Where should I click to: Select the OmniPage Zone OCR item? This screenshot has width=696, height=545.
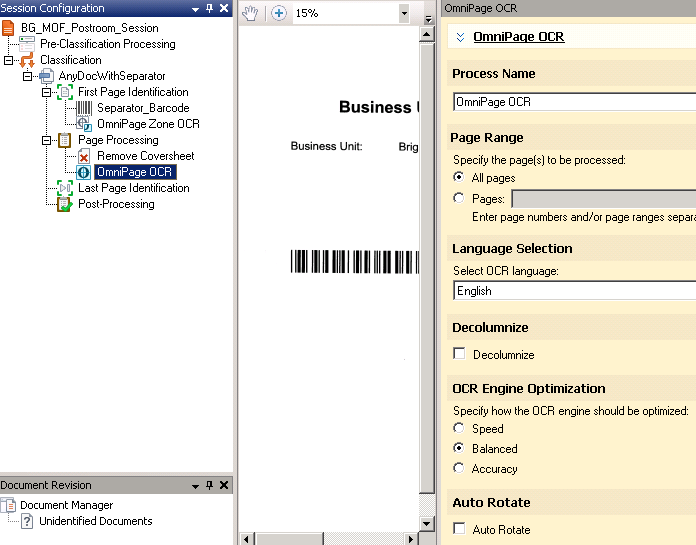click(x=148, y=124)
